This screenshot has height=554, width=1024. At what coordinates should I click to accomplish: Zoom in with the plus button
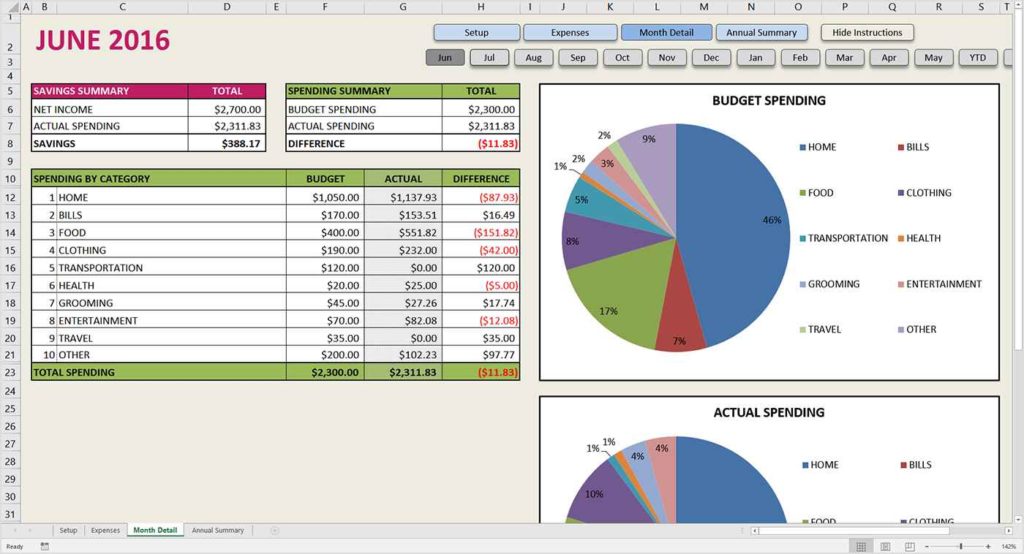pyautogui.click(x=988, y=546)
